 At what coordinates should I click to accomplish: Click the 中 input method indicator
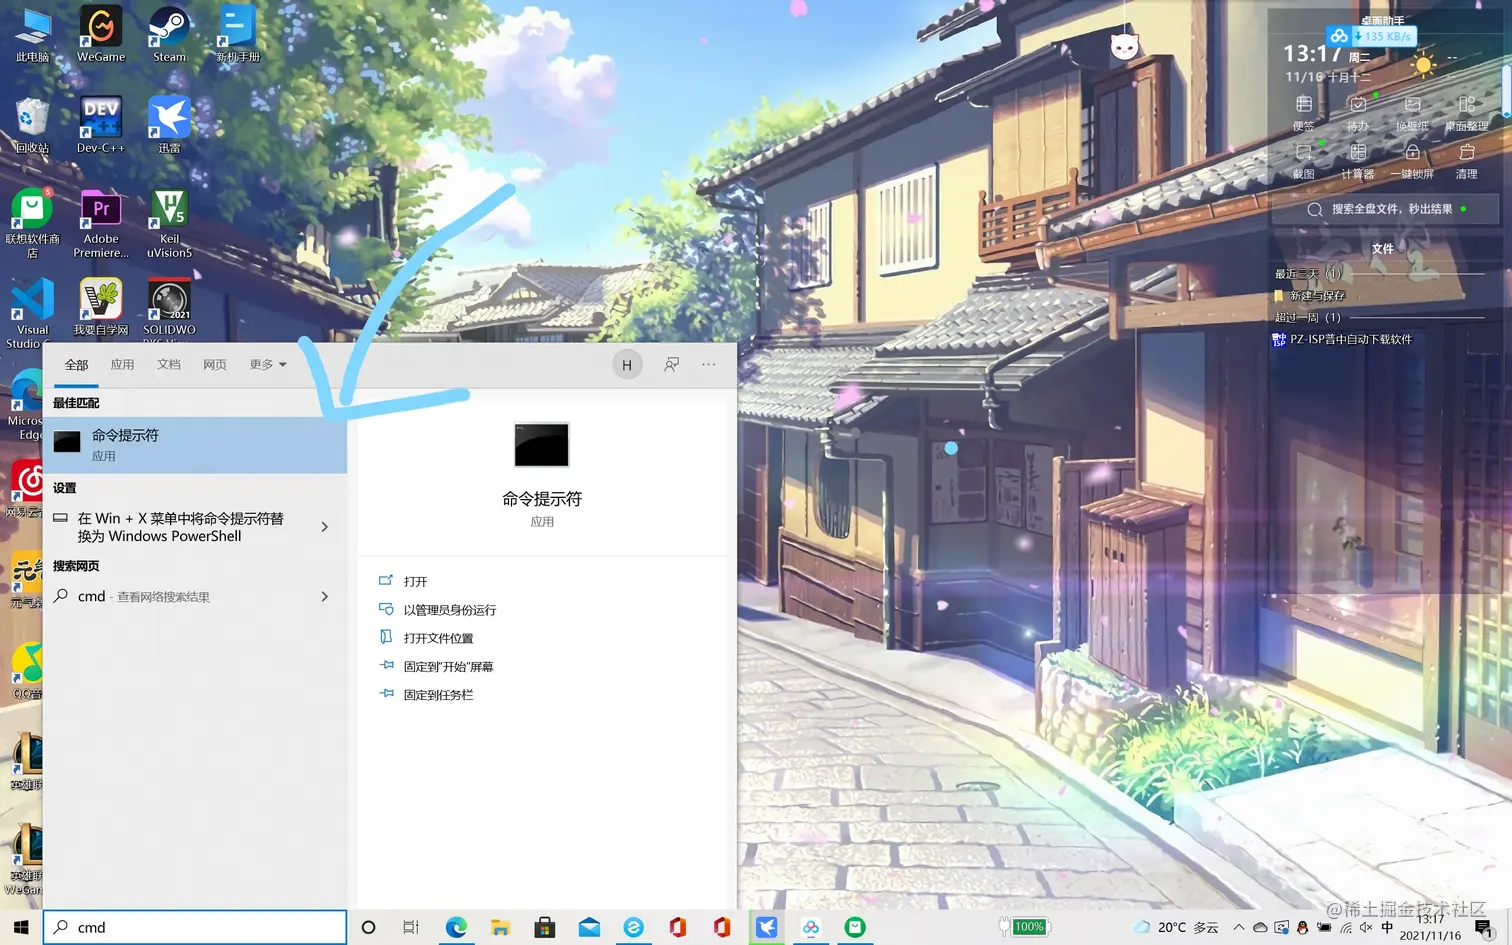click(1387, 927)
